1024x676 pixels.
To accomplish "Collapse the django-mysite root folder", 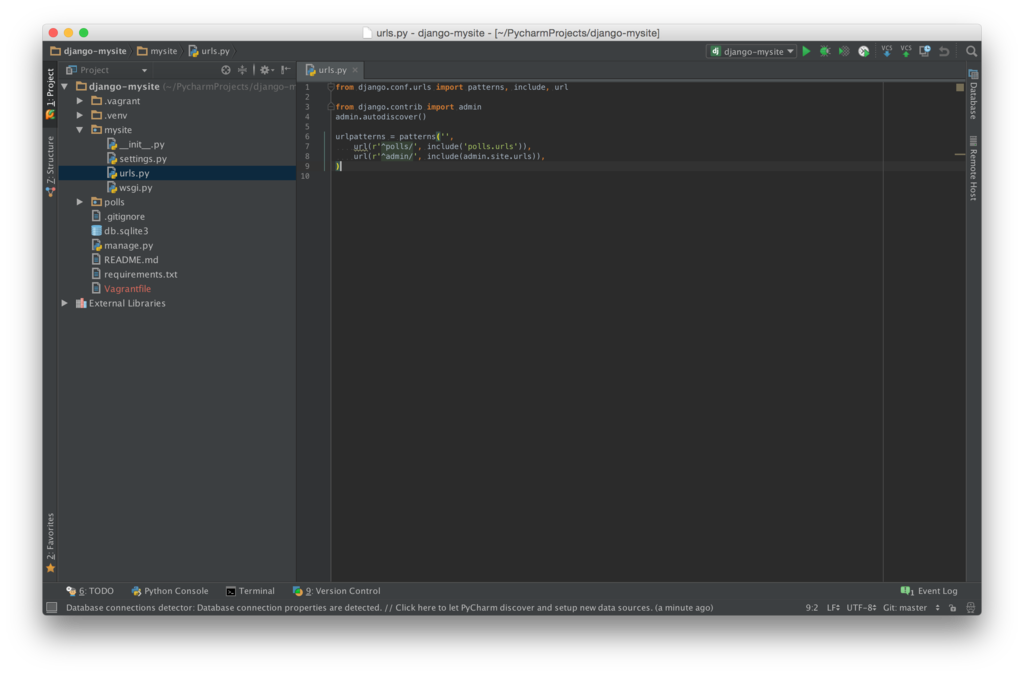I will (65, 86).
